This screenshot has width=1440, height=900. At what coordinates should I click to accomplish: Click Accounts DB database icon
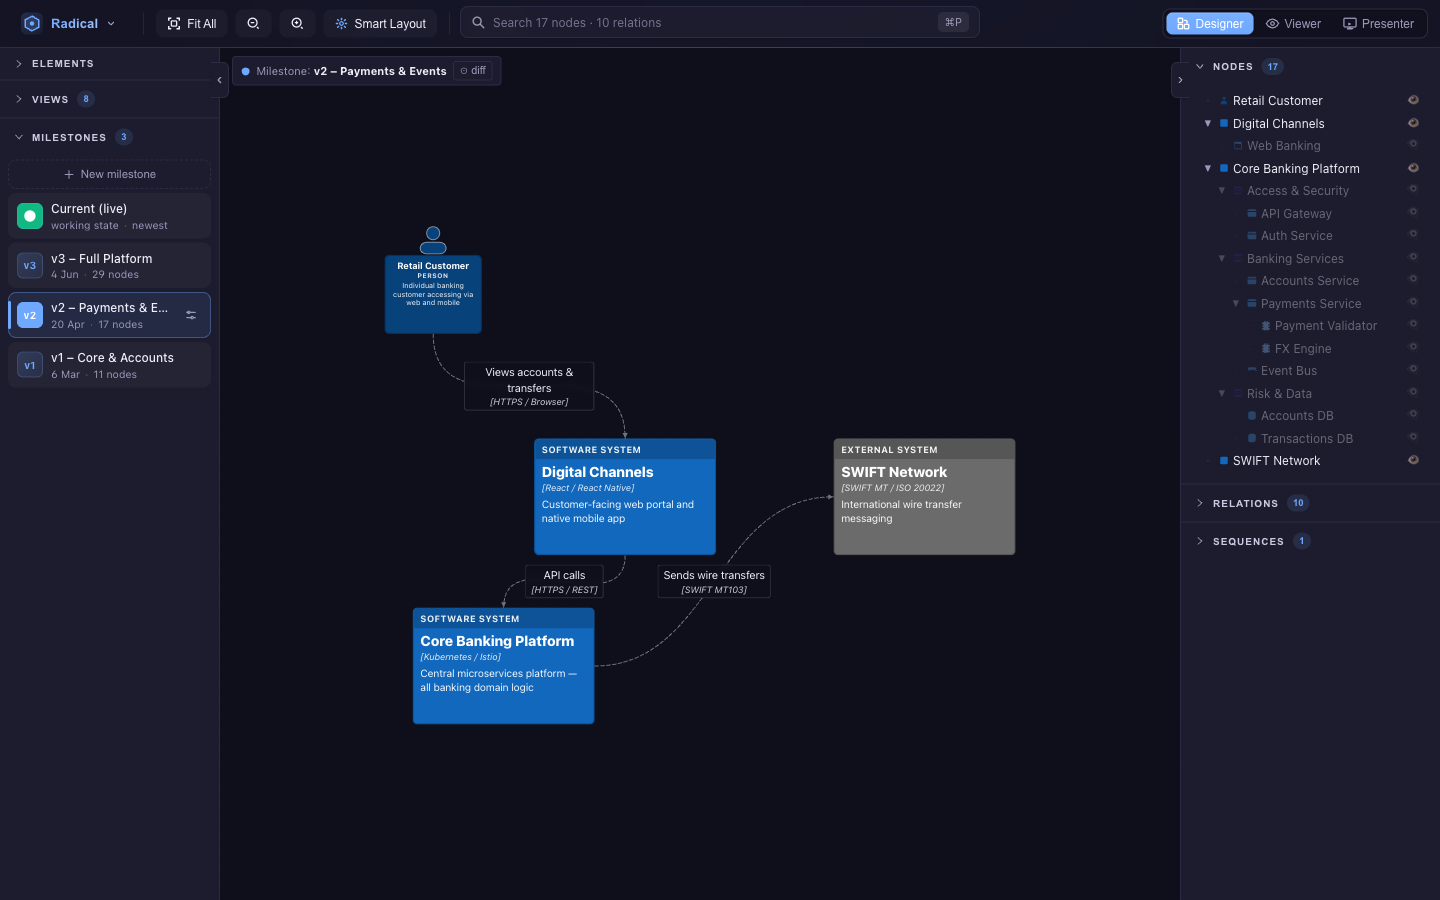(x=1252, y=416)
